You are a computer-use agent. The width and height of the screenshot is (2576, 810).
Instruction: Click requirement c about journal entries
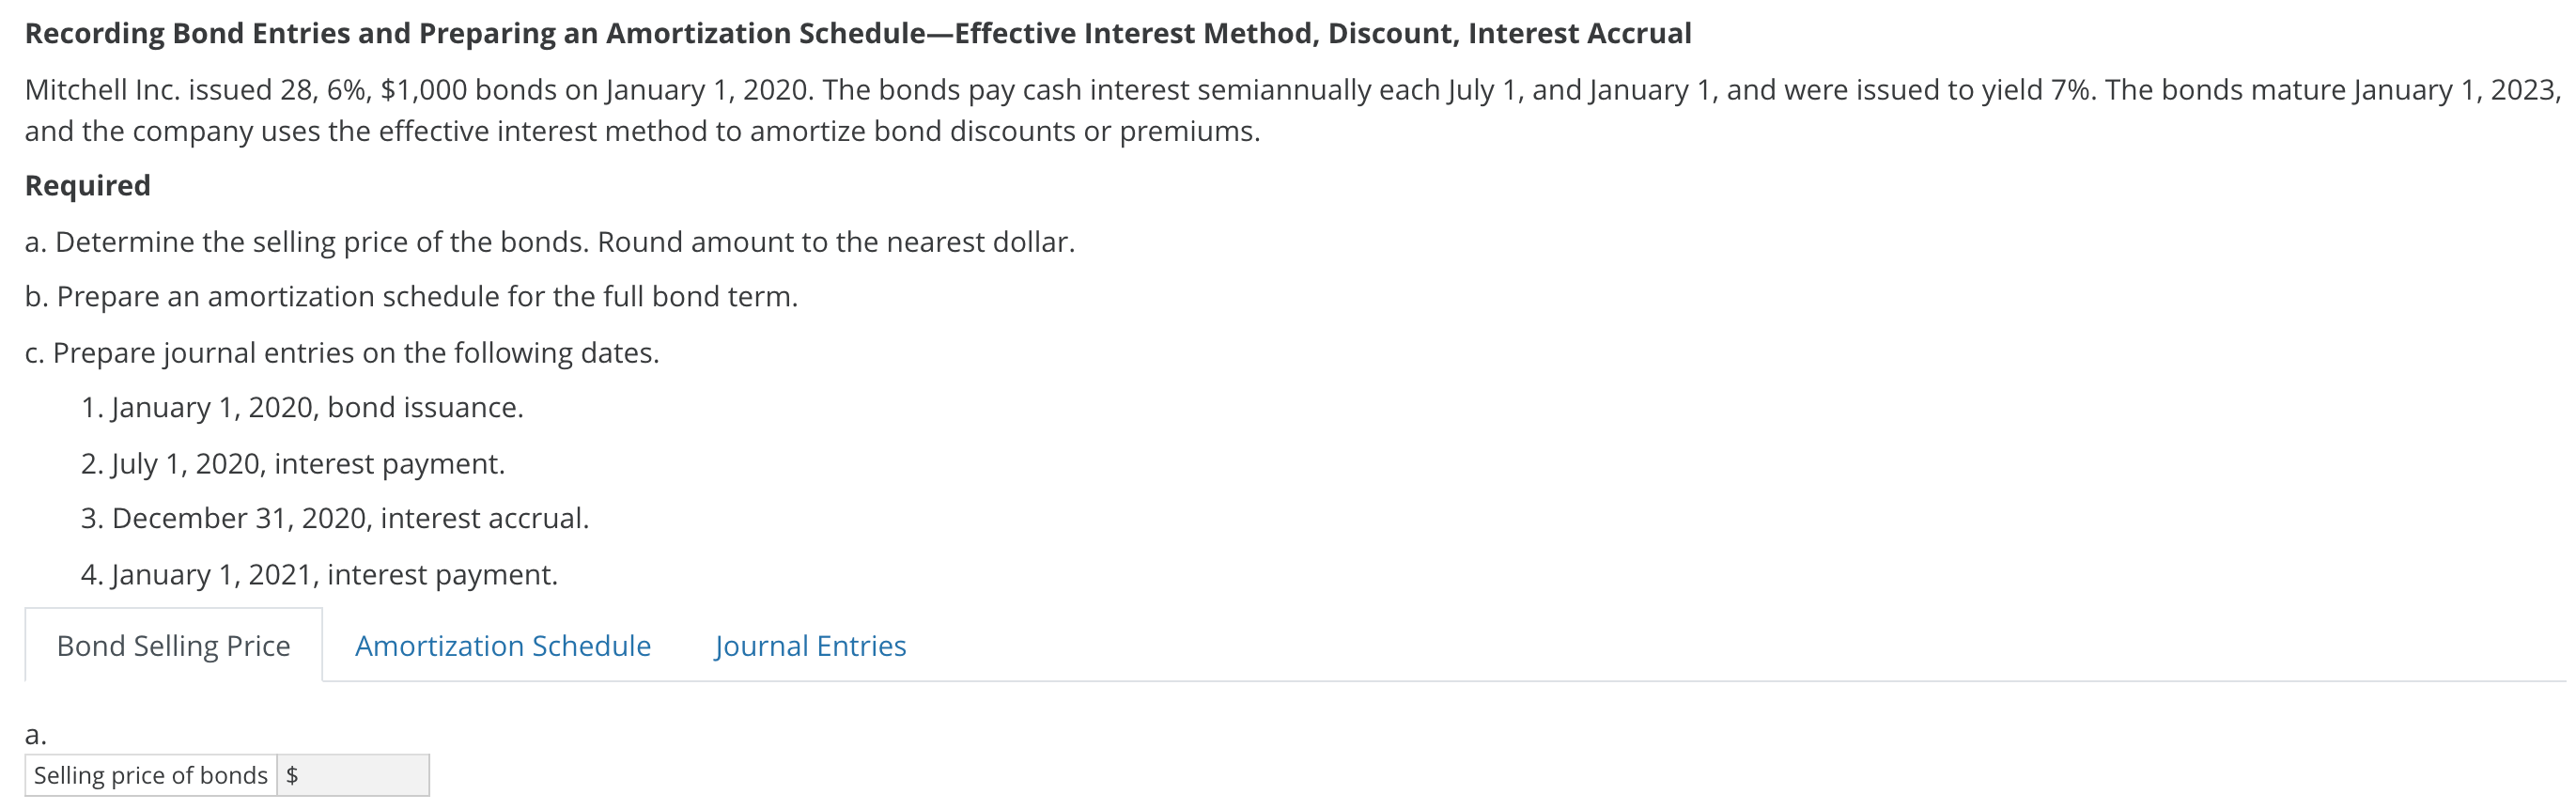point(344,351)
